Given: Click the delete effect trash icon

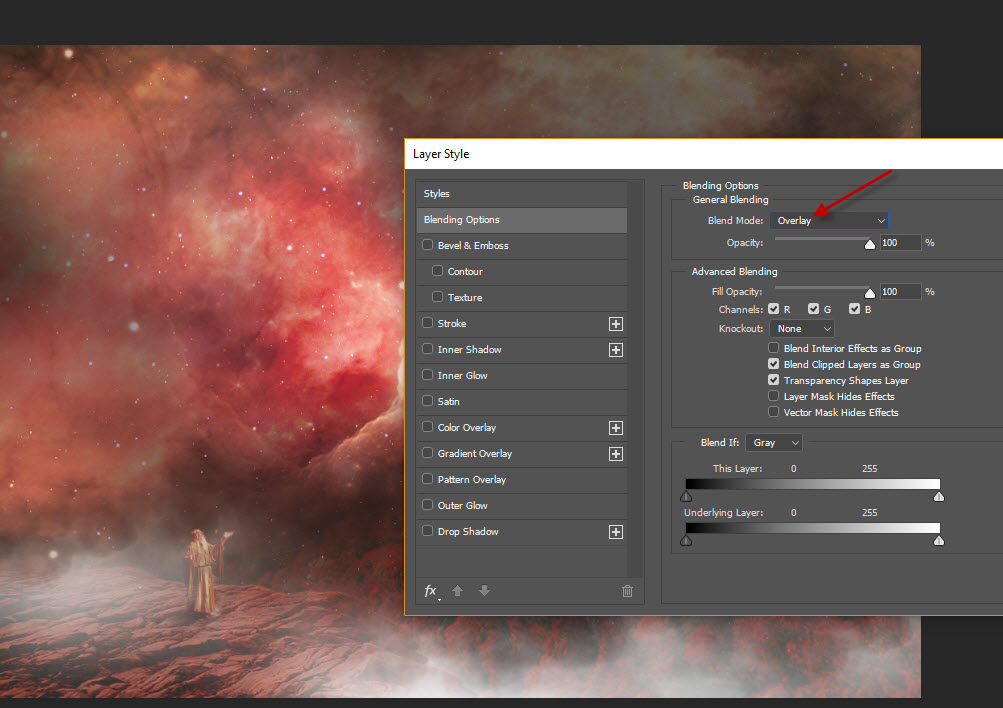Looking at the screenshot, I should [x=627, y=591].
